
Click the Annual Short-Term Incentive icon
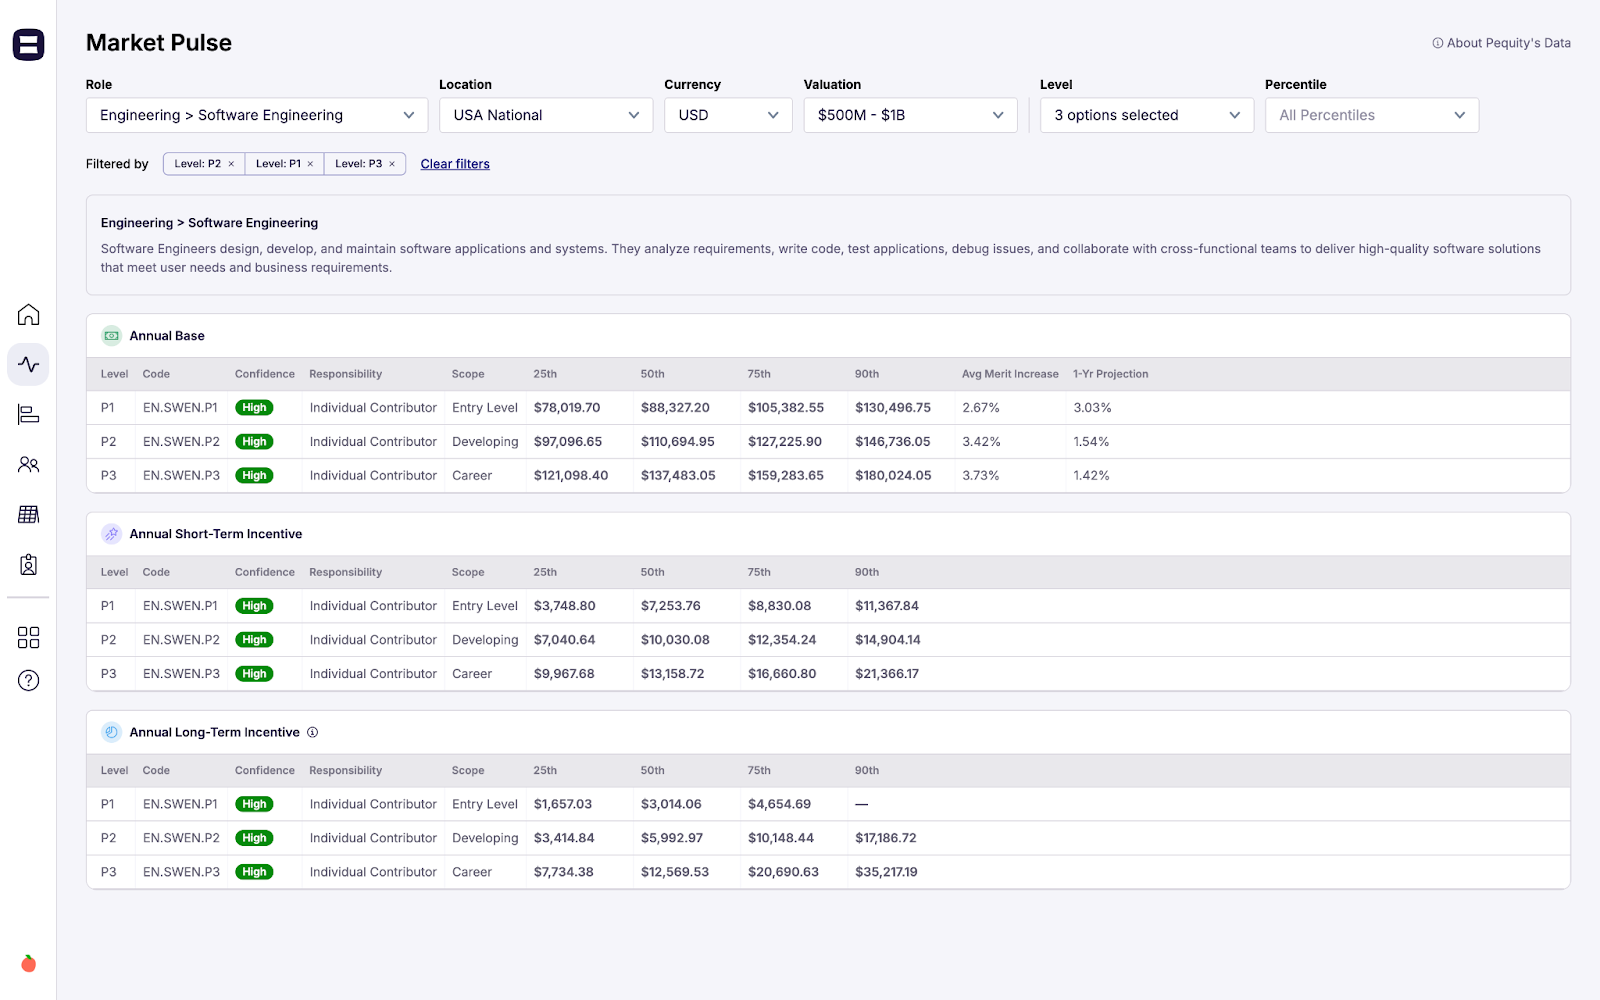pos(112,534)
